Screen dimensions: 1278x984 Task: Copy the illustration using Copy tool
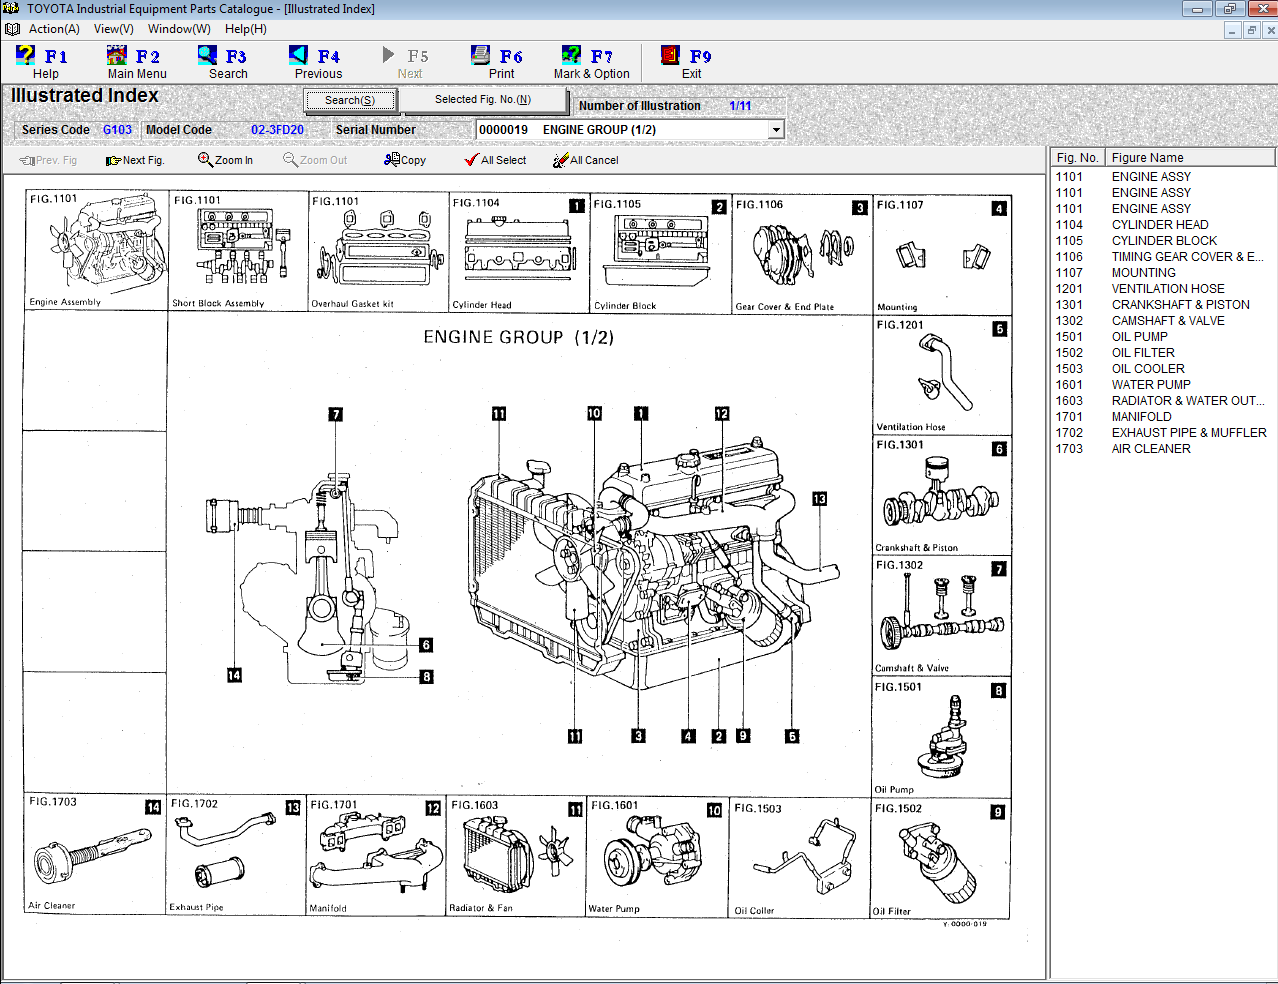[x=404, y=160]
